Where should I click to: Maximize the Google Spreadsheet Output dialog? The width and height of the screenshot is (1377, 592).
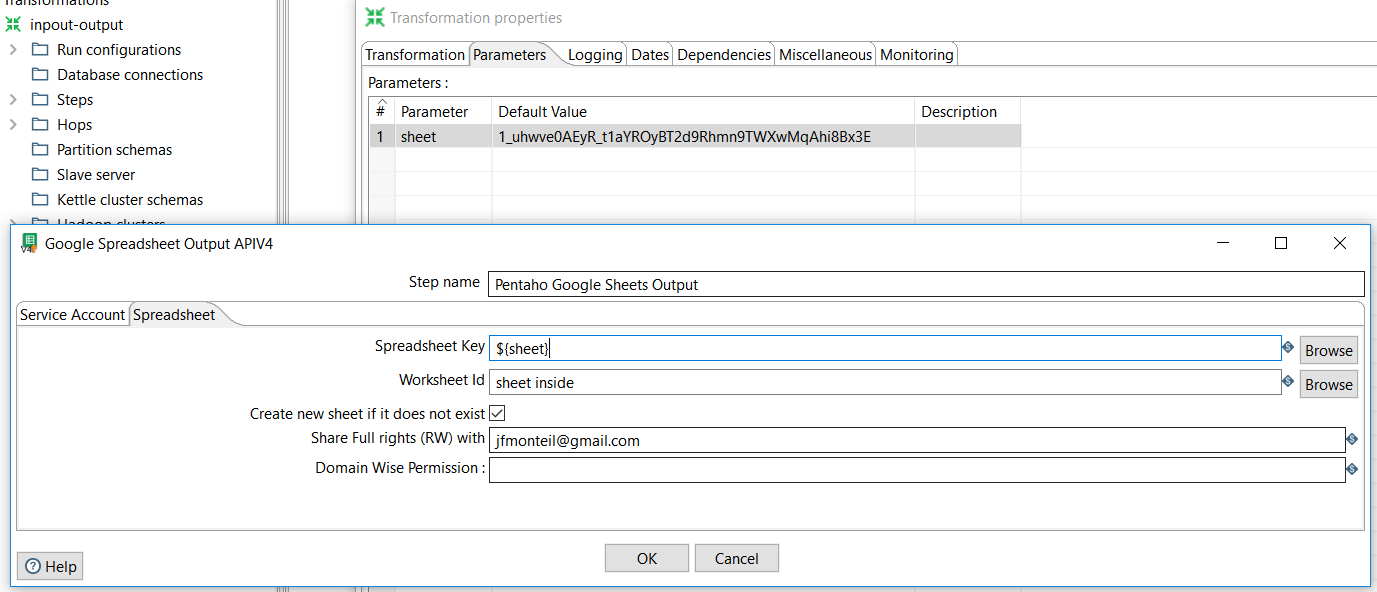tap(1281, 243)
